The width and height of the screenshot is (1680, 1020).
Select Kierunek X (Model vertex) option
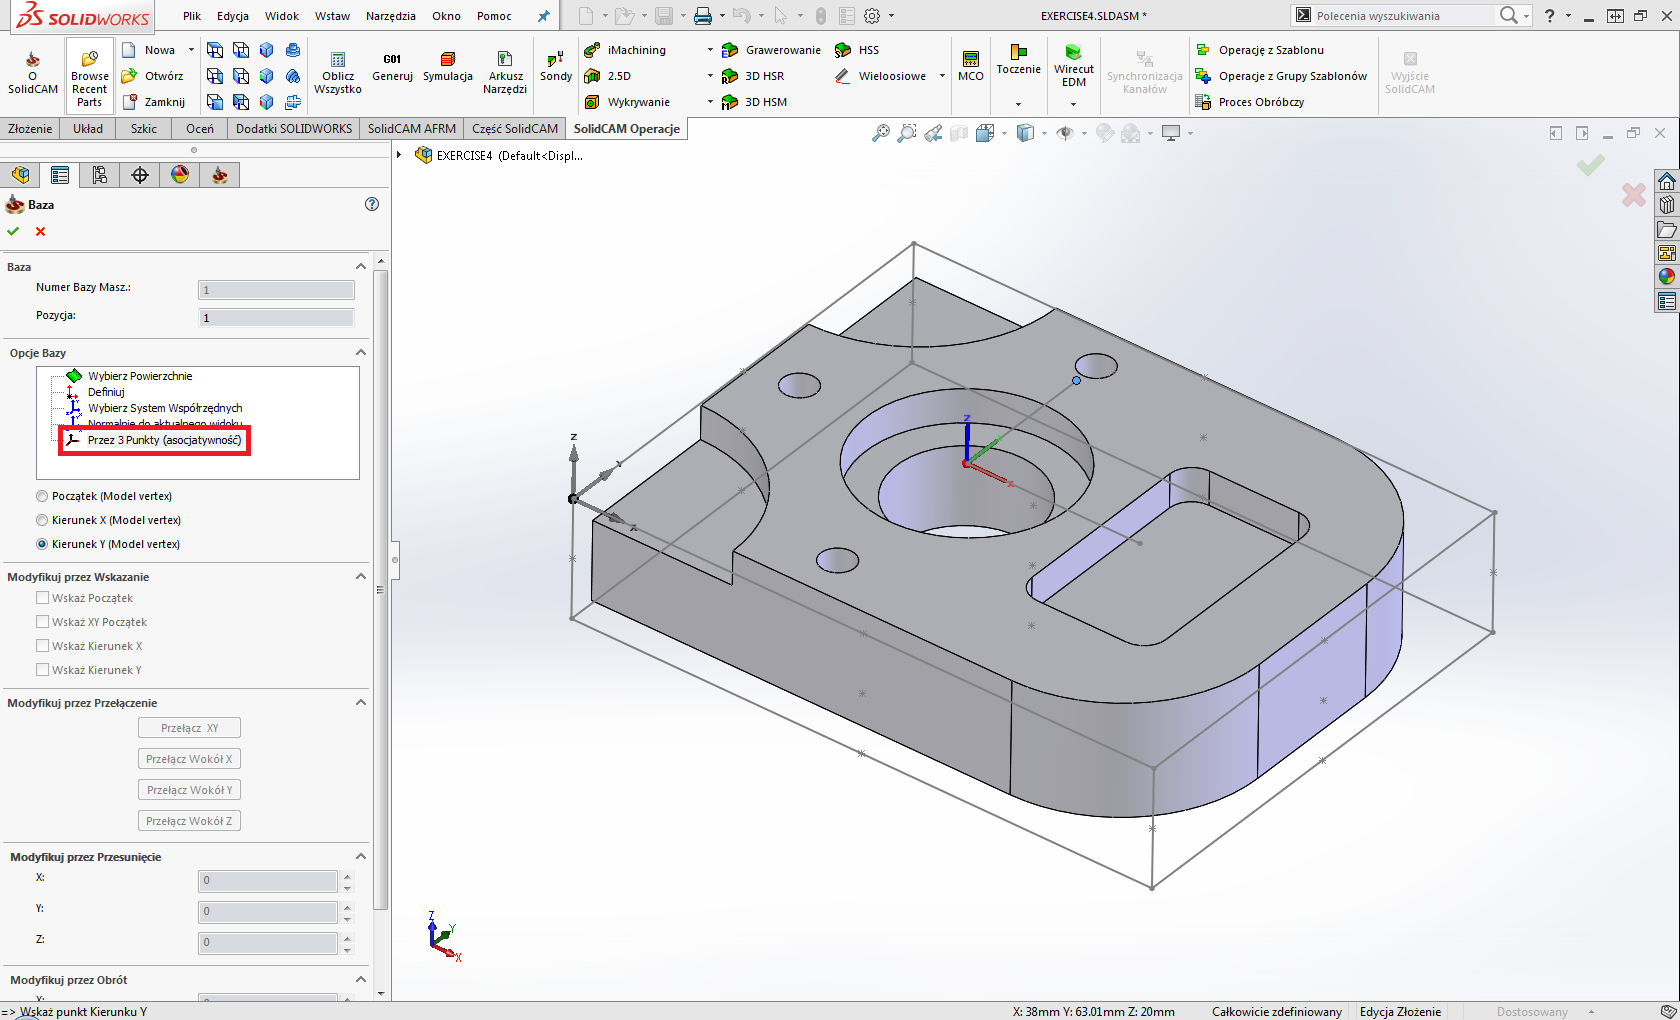[42, 520]
